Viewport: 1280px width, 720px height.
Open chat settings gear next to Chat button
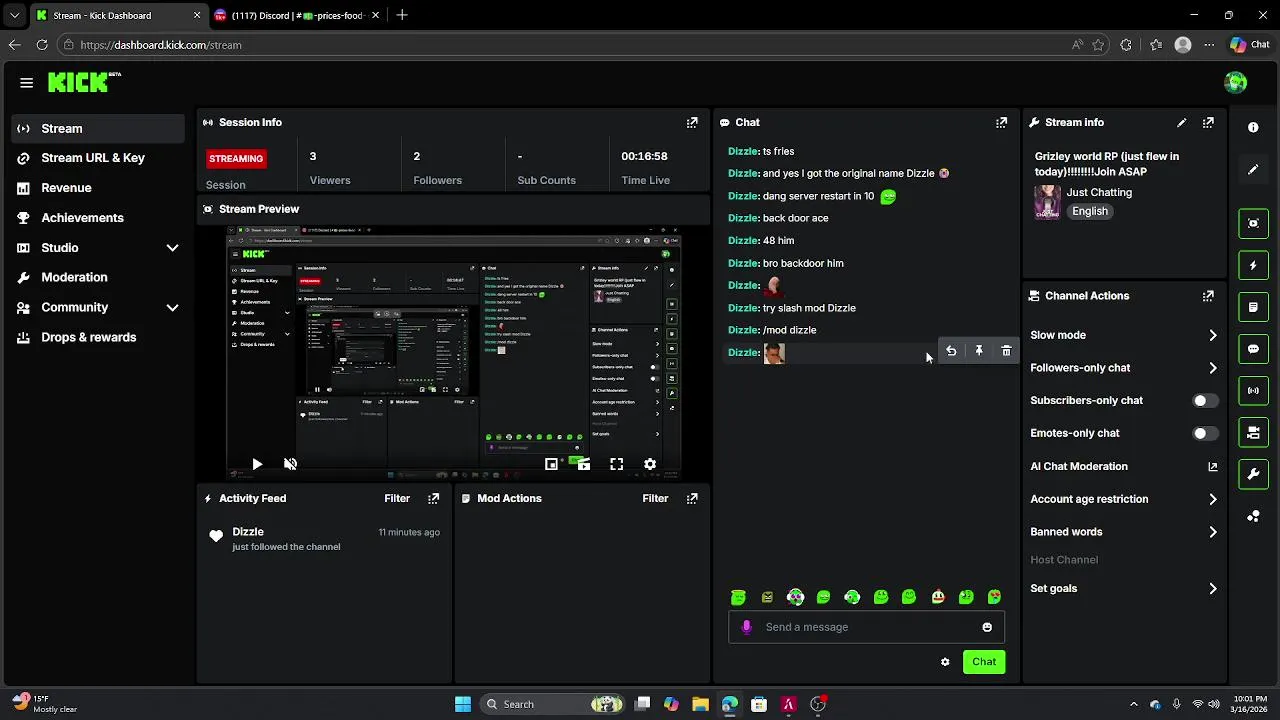[x=945, y=662]
